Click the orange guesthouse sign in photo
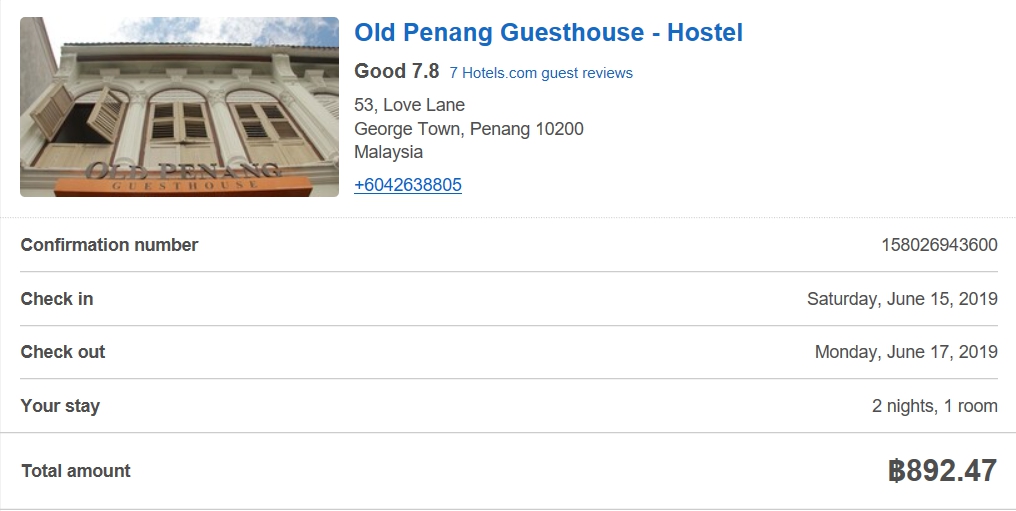The image size is (1016, 511). [x=180, y=183]
